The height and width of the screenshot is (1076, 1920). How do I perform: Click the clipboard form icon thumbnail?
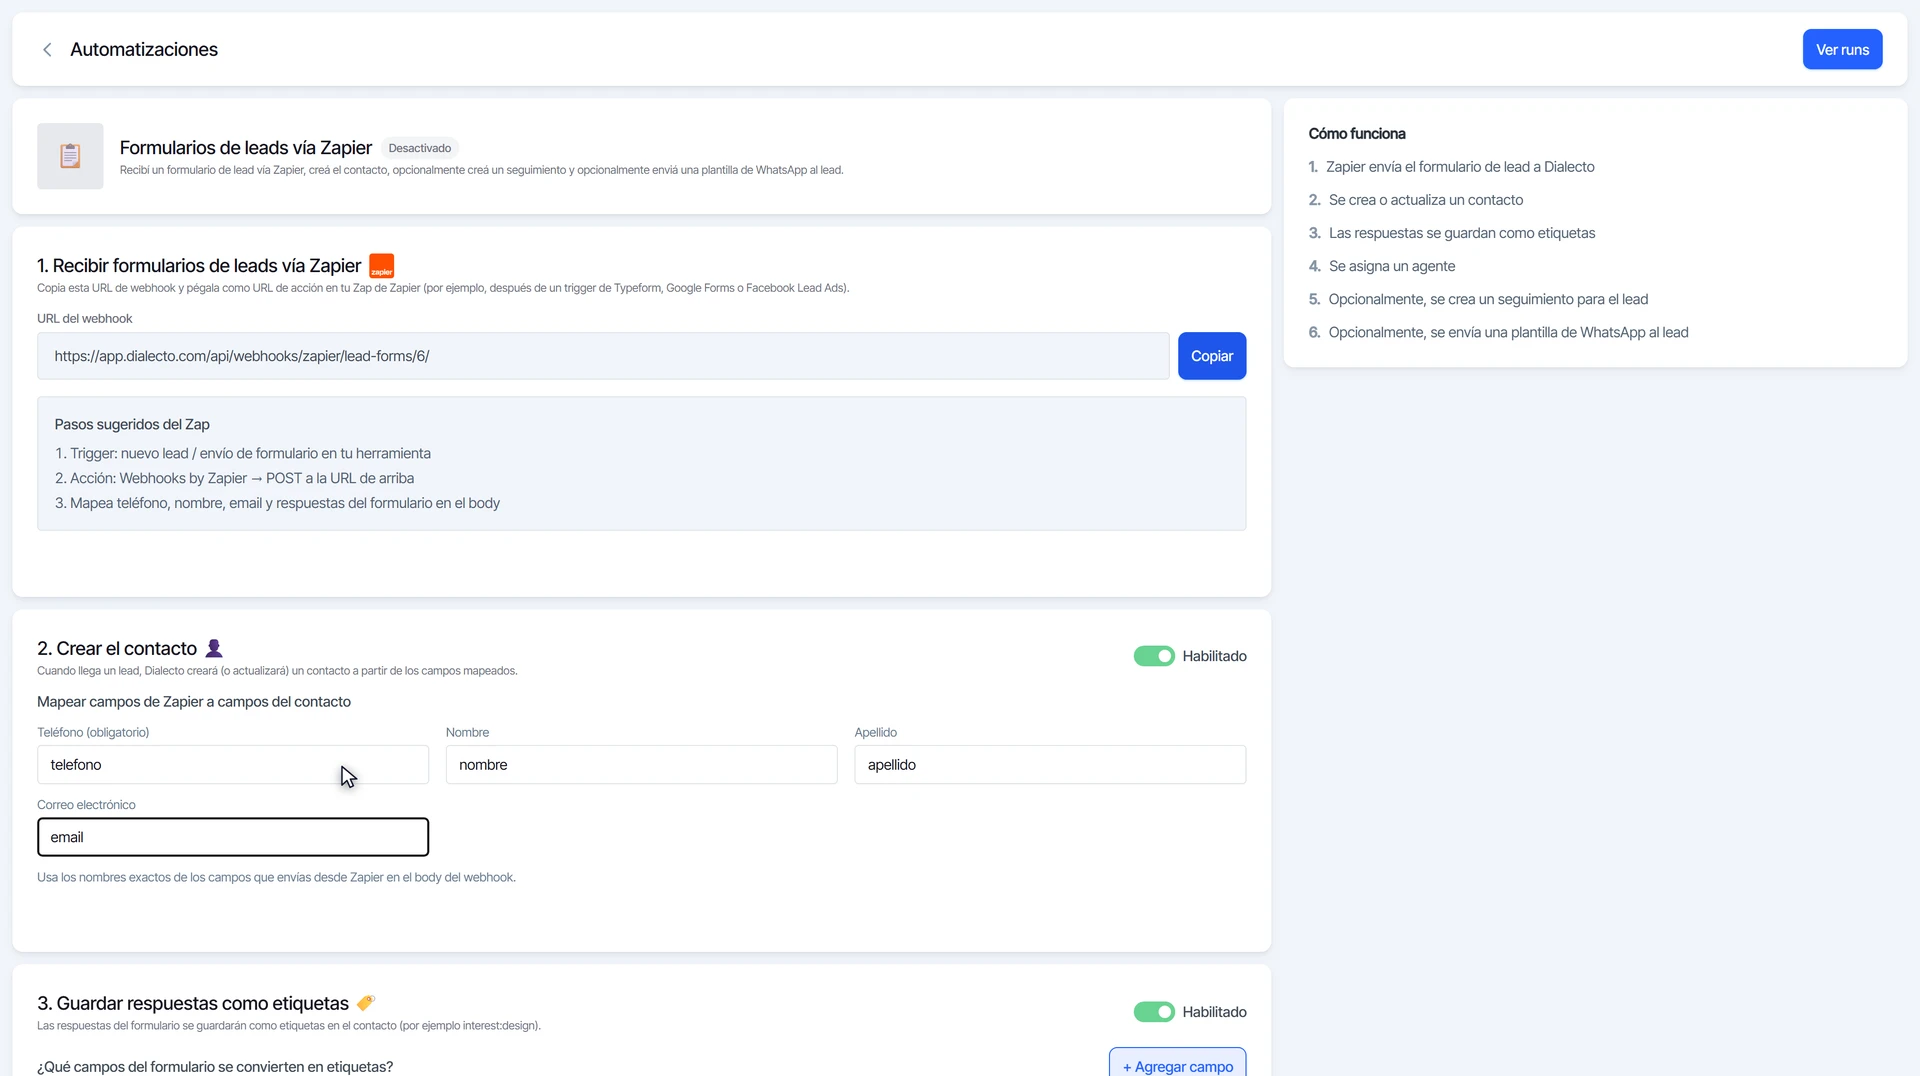coord(70,156)
